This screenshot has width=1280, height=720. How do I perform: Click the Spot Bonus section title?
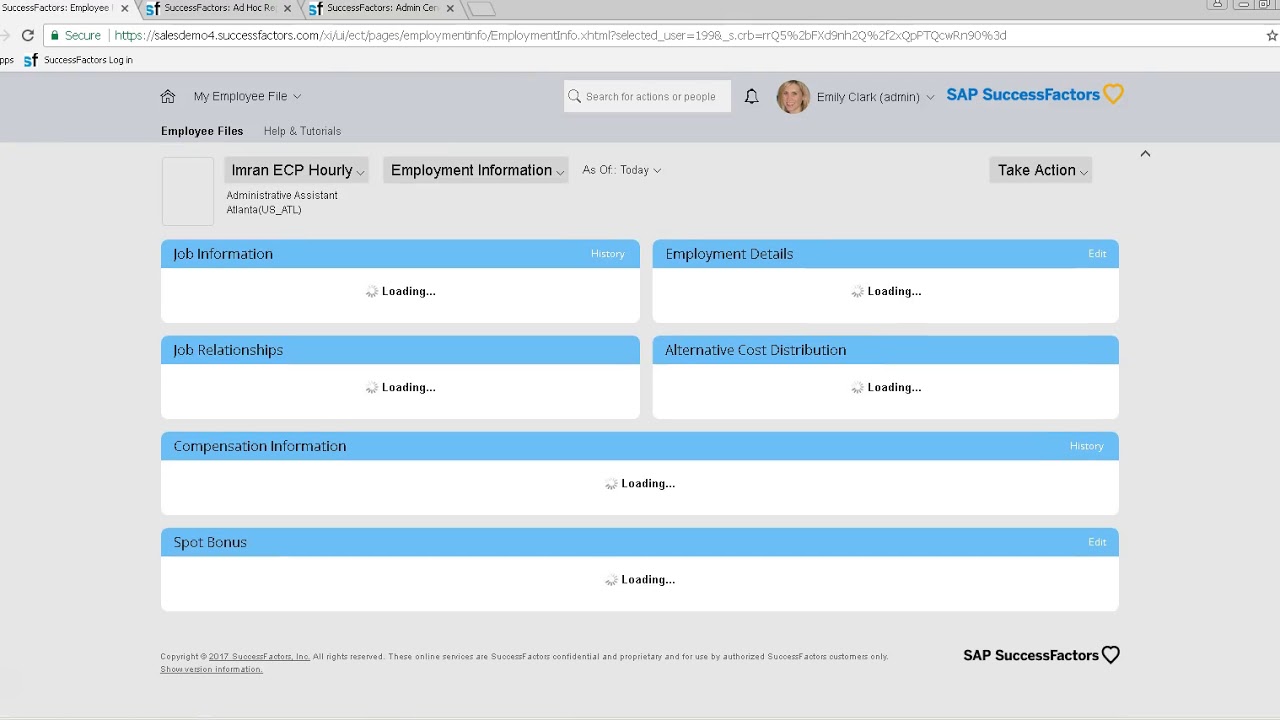click(x=210, y=542)
